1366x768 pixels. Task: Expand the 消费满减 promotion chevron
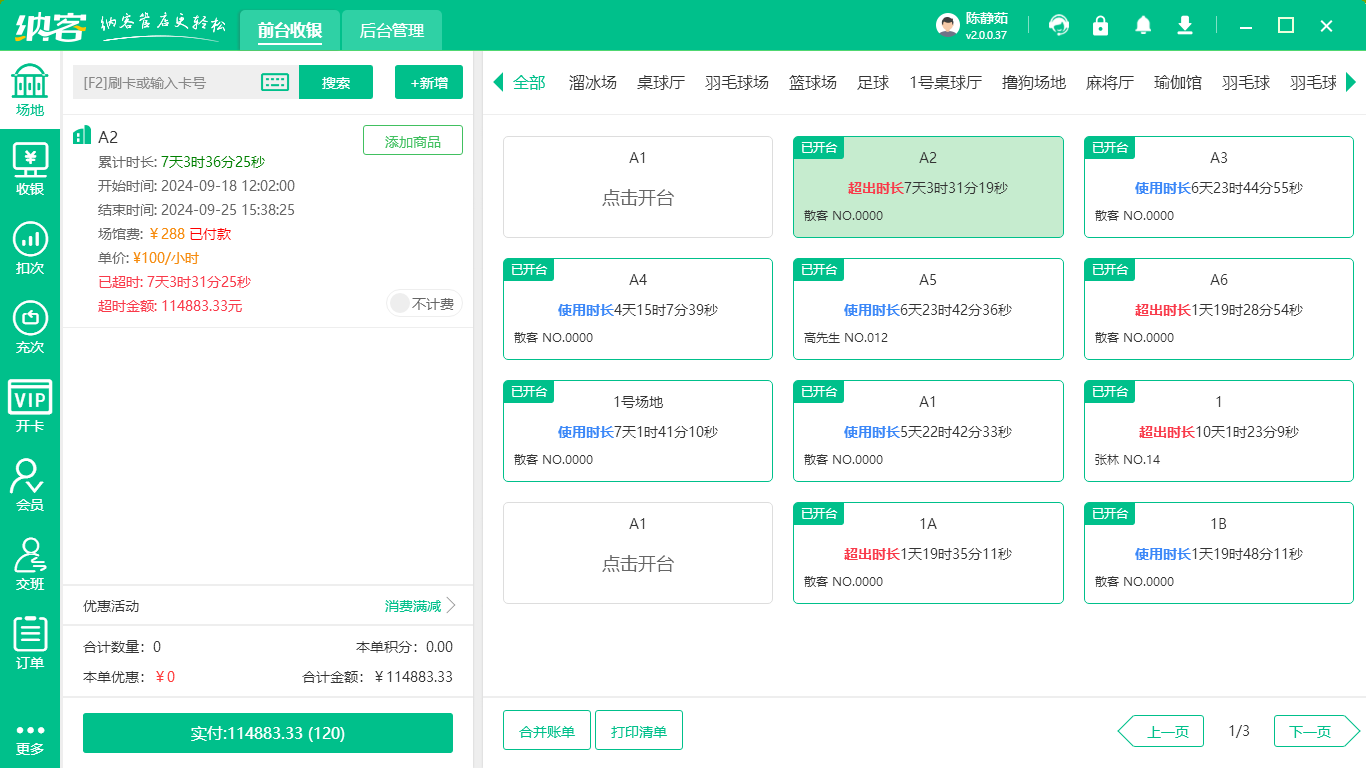click(x=450, y=606)
